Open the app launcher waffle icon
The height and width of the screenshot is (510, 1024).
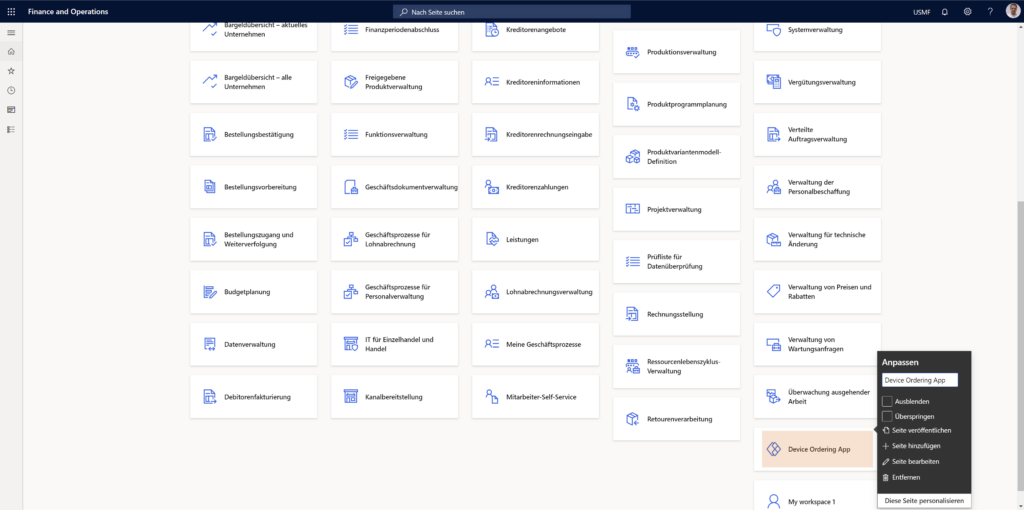[x=11, y=12]
